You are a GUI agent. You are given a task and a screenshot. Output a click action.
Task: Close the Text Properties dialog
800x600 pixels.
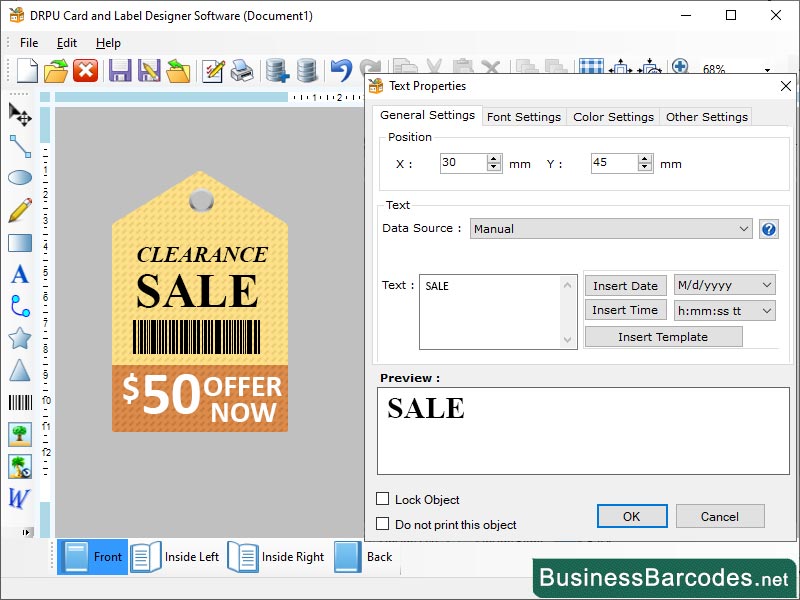click(x=786, y=86)
